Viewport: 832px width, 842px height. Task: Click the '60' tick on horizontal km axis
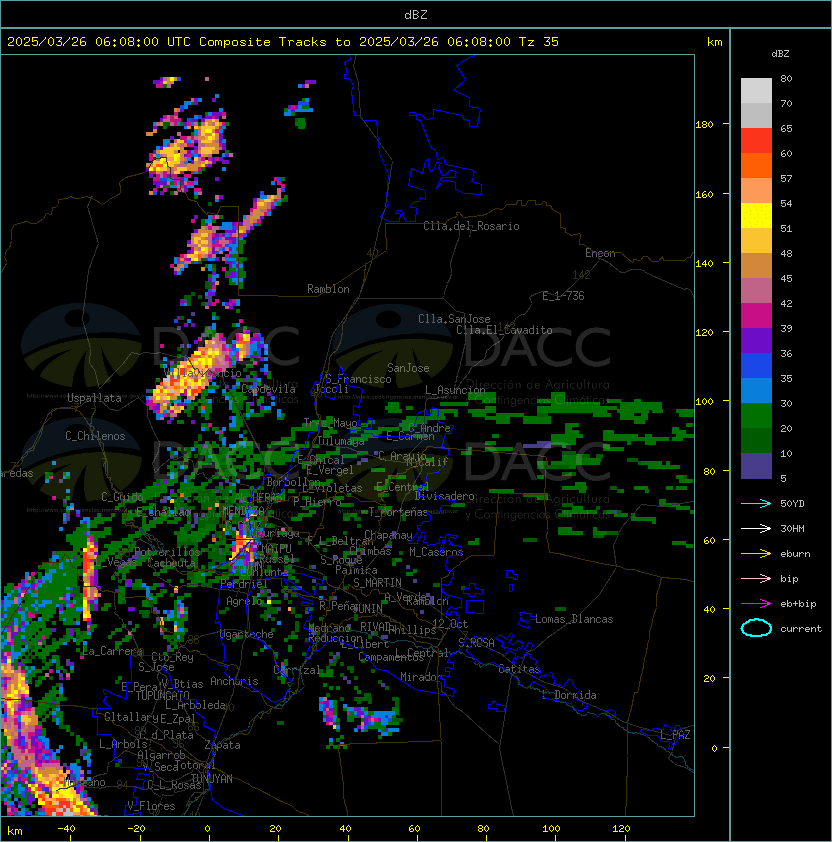click(x=414, y=829)
